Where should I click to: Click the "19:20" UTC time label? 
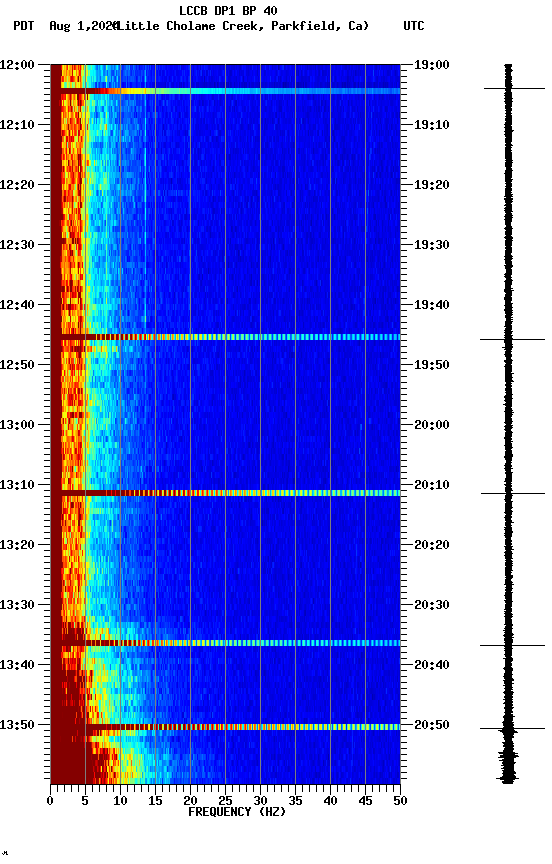[432, 185]
